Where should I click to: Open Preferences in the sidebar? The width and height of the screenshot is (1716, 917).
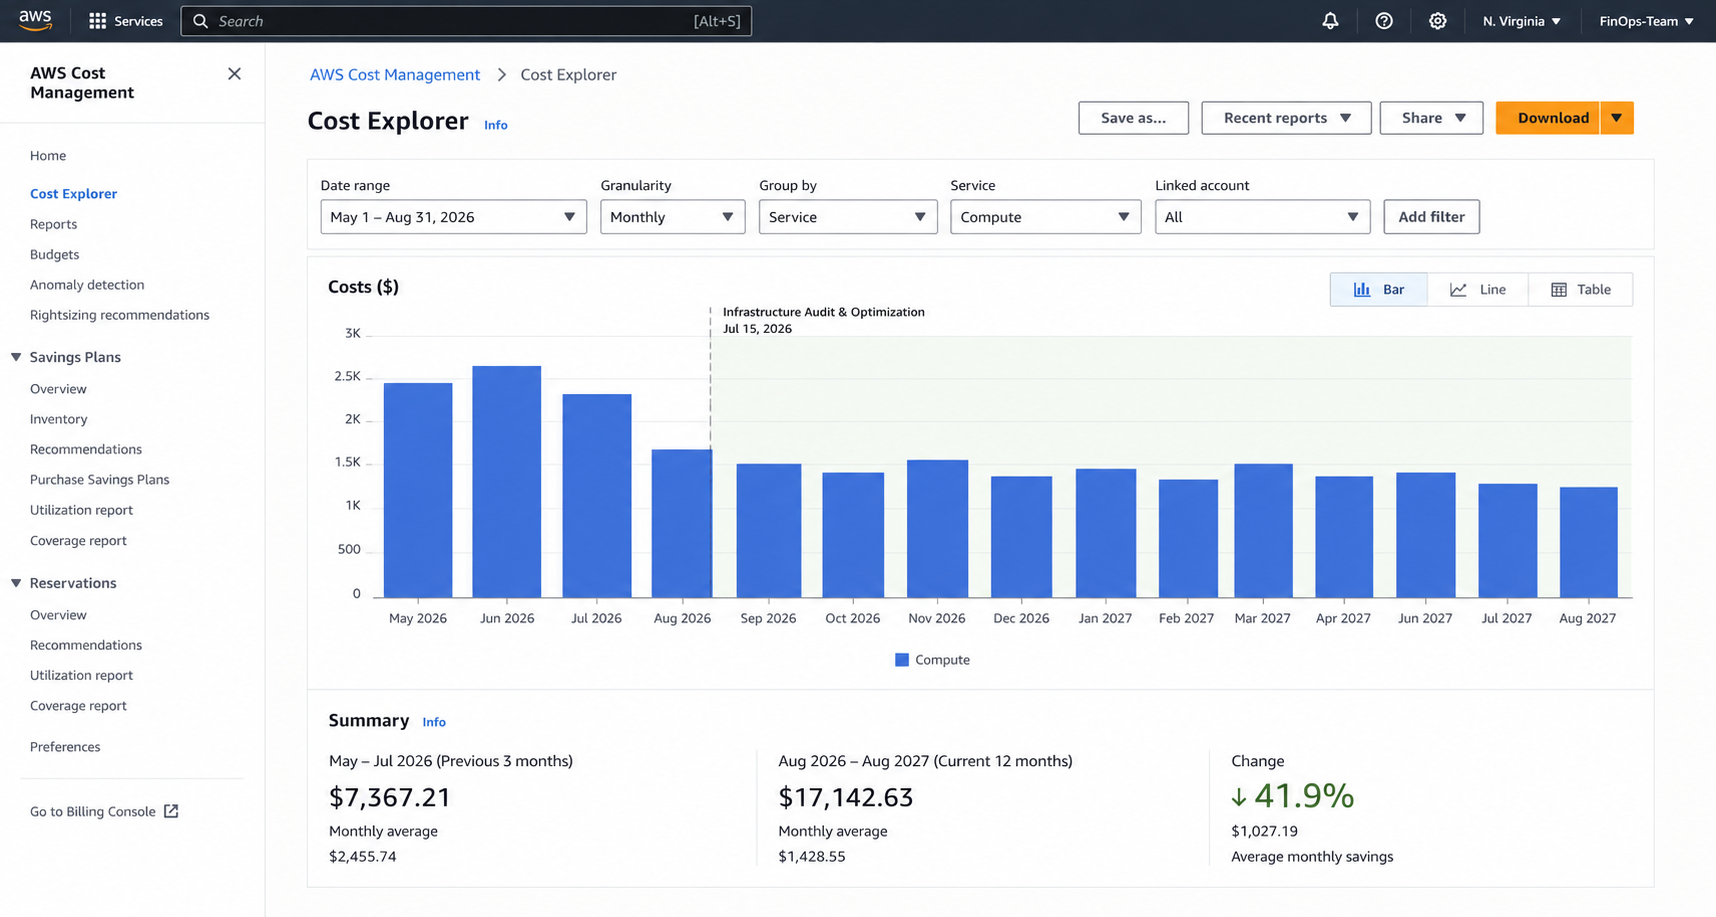coord(65,747)
